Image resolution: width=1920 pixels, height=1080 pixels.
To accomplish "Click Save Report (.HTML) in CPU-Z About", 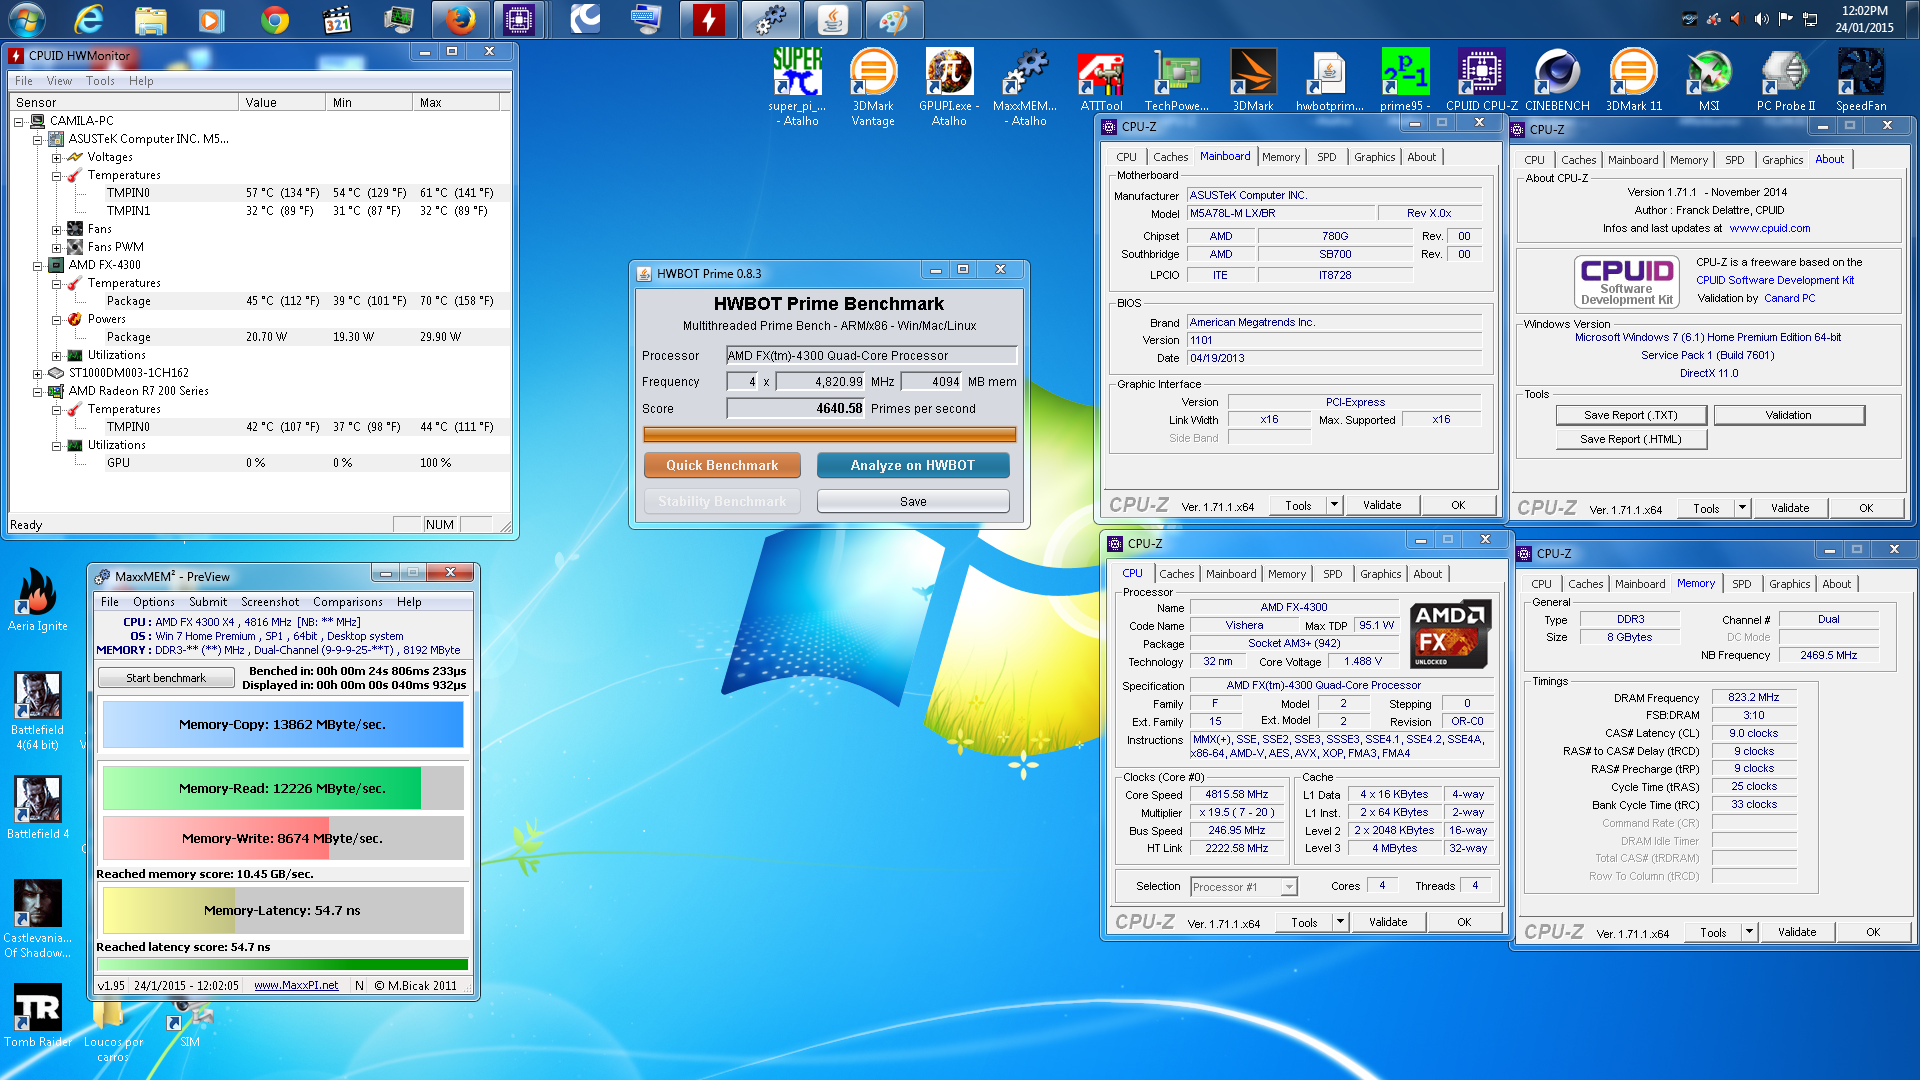I will click(1631, 439).
